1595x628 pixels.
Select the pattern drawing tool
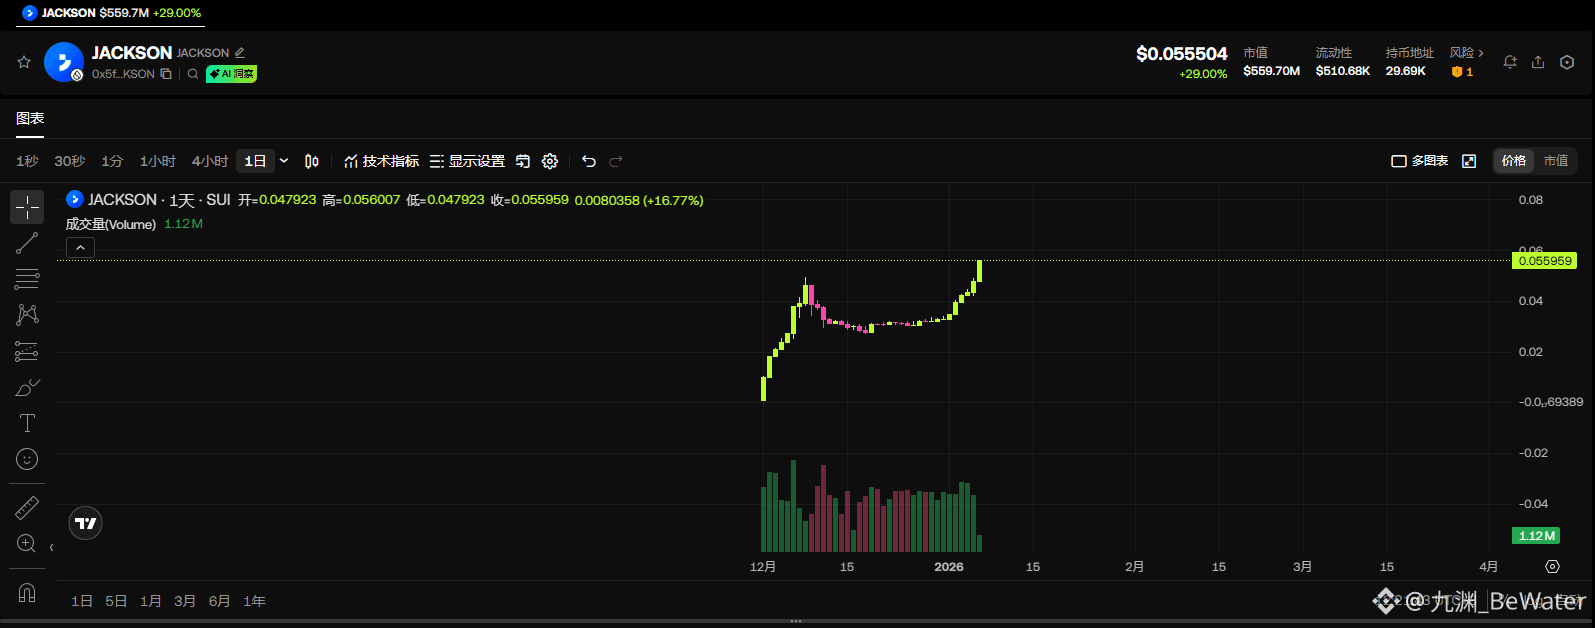pyautogui.click(x=27, y=315)
